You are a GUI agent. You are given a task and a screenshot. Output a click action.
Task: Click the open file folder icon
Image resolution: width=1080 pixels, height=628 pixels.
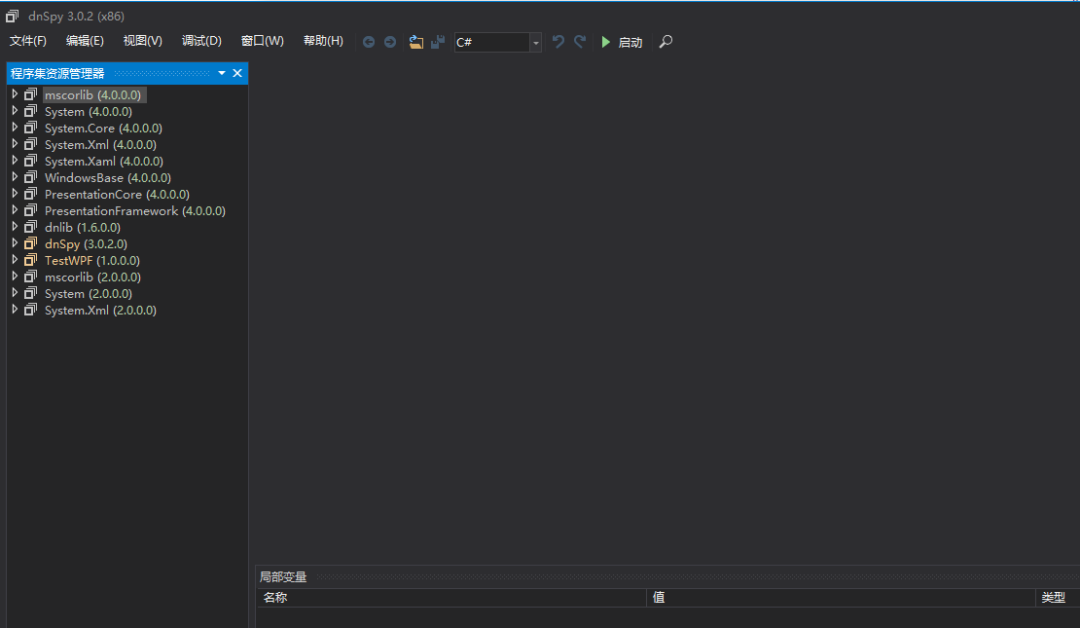click(x=416, y=42)
